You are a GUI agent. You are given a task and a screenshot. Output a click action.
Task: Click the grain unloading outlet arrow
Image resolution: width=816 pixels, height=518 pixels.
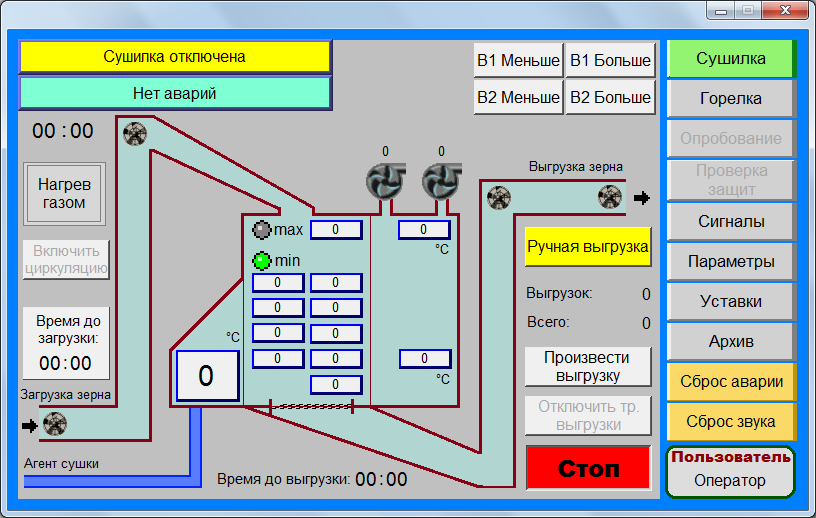(x=642, y=198)
